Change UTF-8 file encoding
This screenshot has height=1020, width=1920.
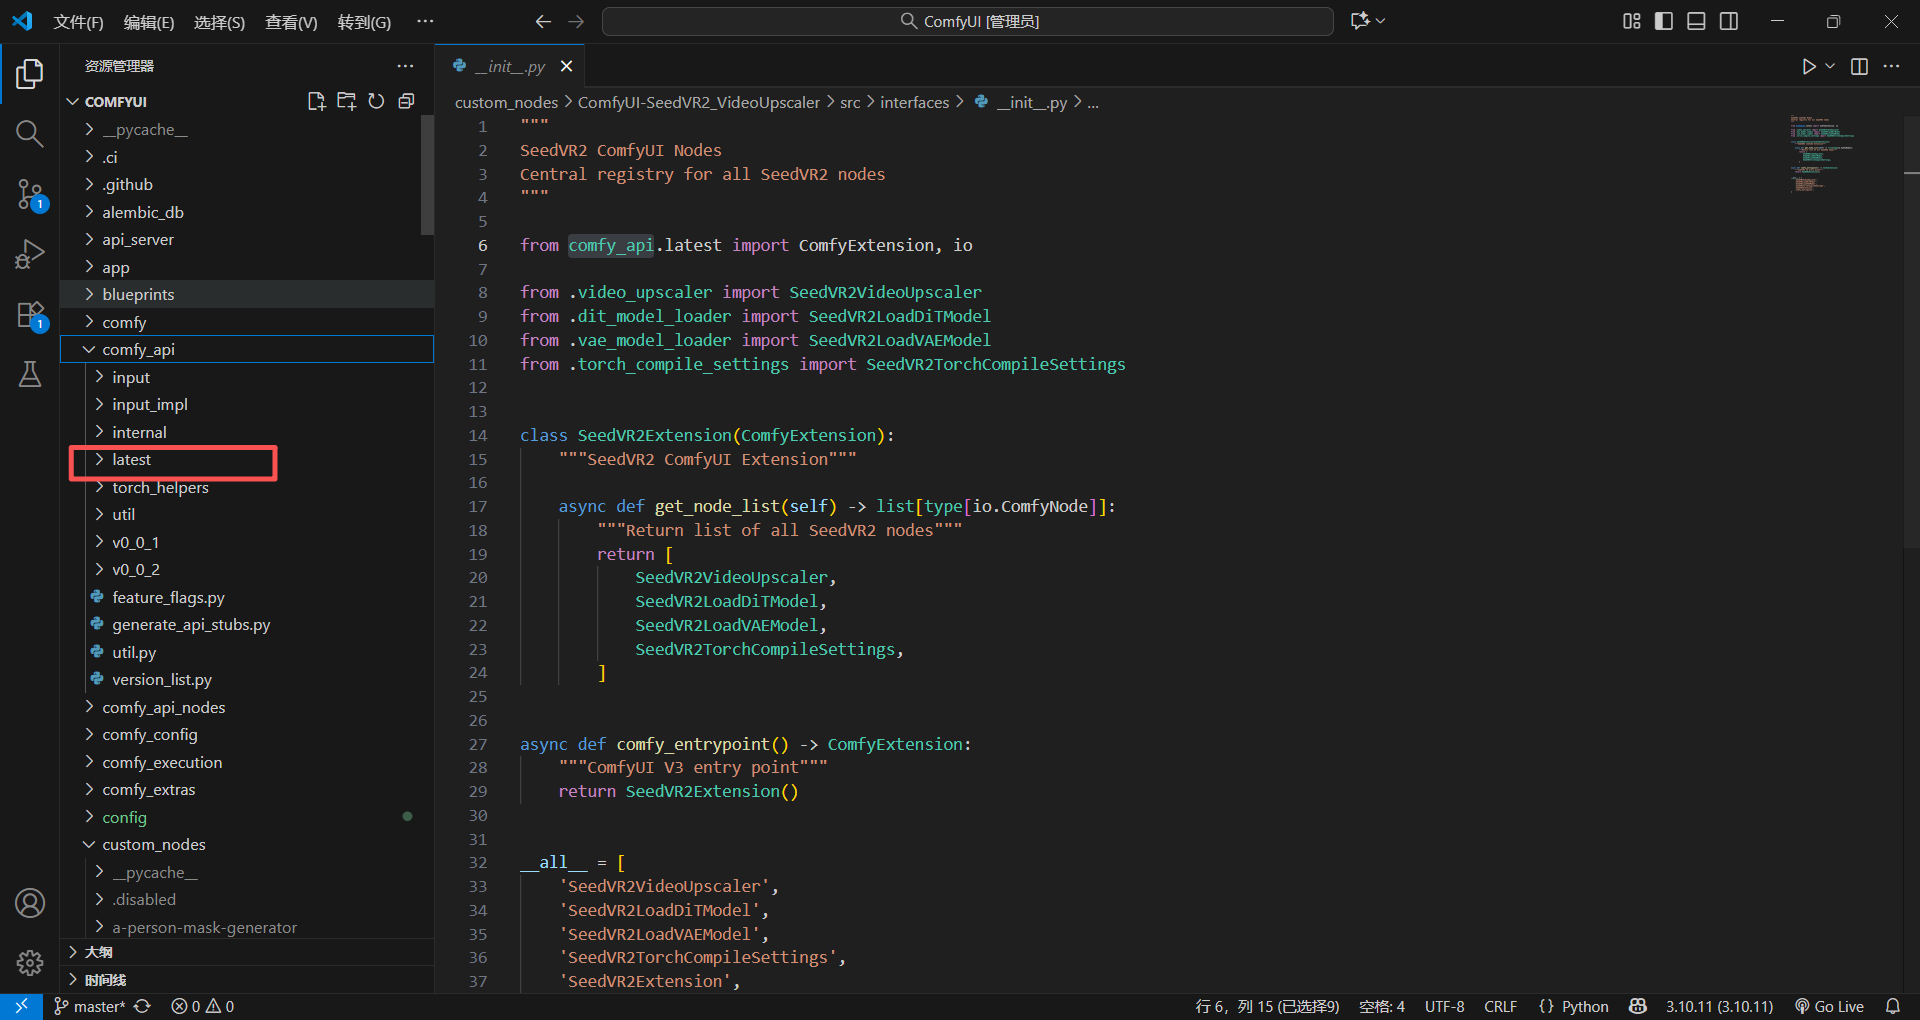click(x=1444, y=1006)
